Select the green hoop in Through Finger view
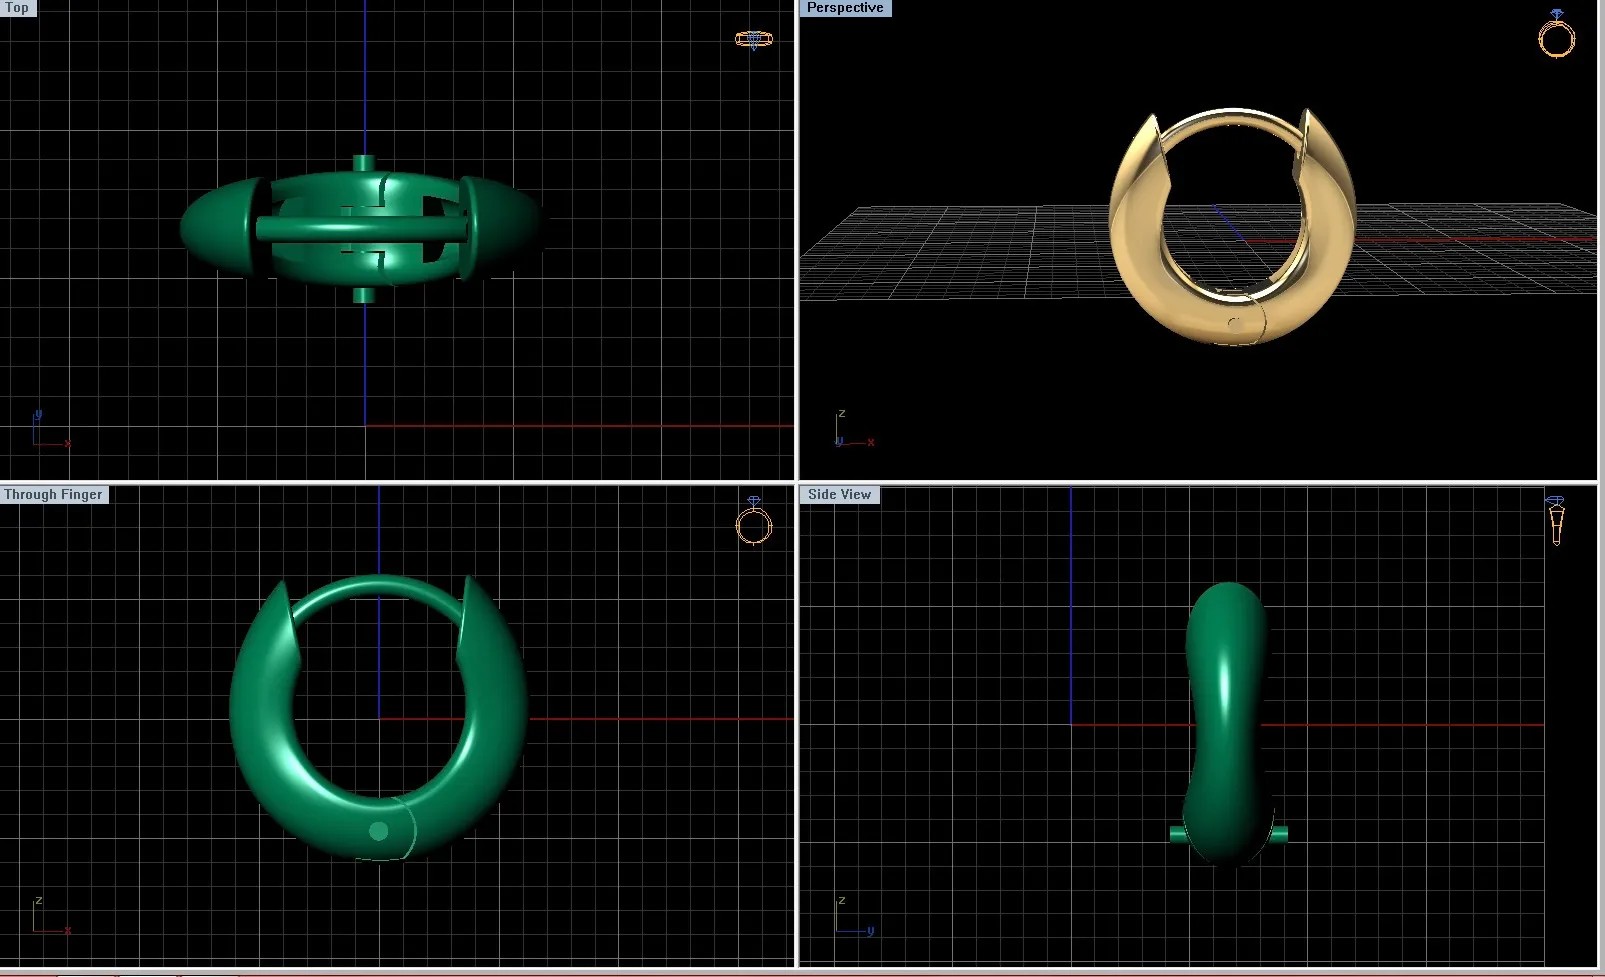The width and height of the screenshot is (1605, 977). point(260,760)
